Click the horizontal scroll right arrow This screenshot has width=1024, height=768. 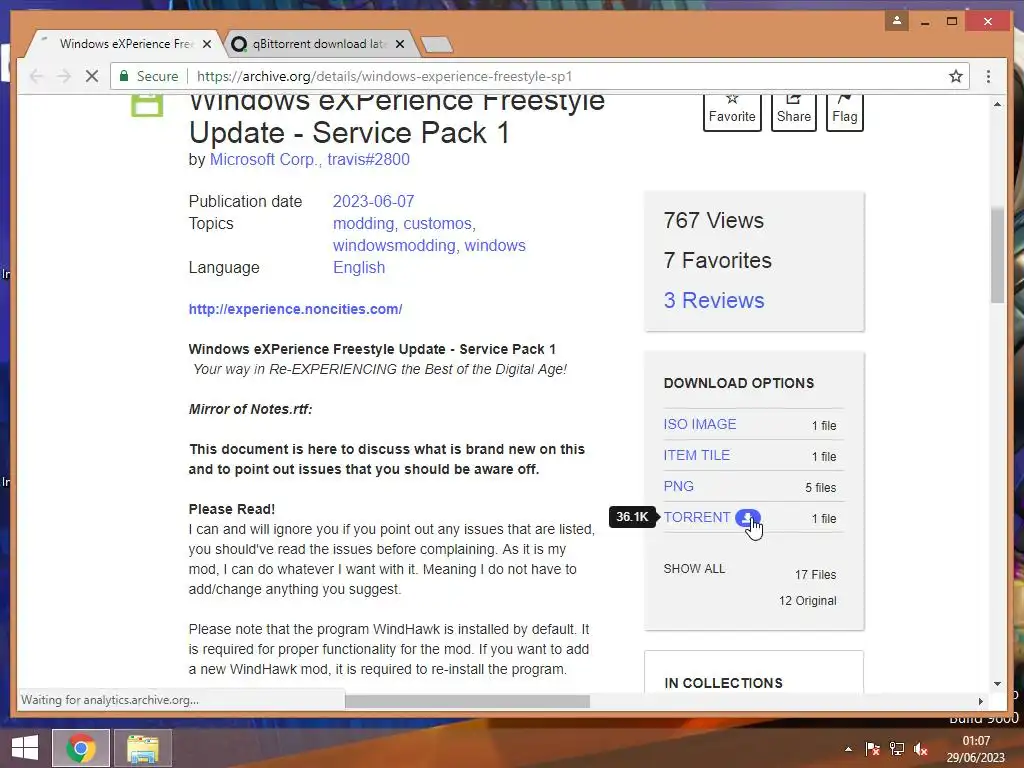[x=980, y=701]
